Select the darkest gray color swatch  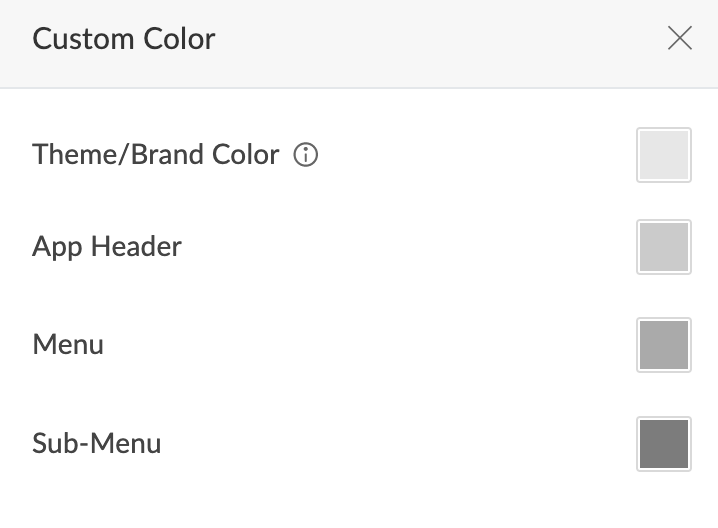tap(663, 443)
